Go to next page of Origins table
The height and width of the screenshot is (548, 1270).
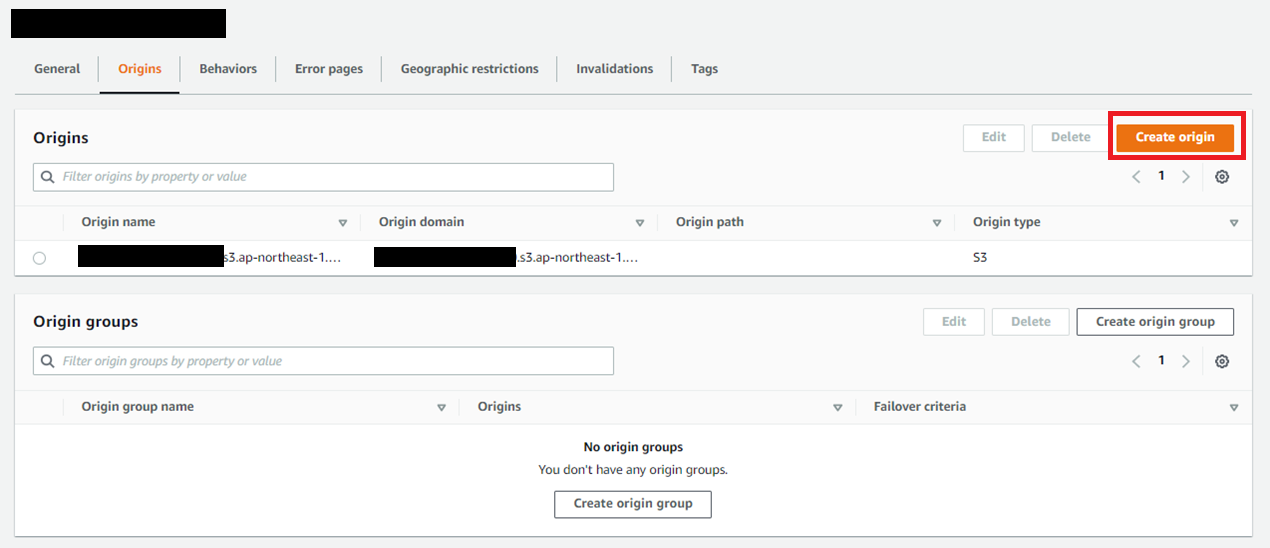pos(1186,177)
